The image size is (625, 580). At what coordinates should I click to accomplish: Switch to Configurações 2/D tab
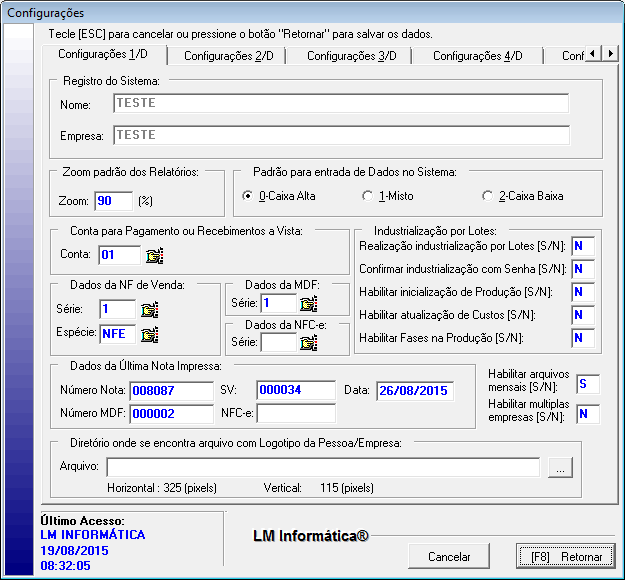(x=228, y=56)
